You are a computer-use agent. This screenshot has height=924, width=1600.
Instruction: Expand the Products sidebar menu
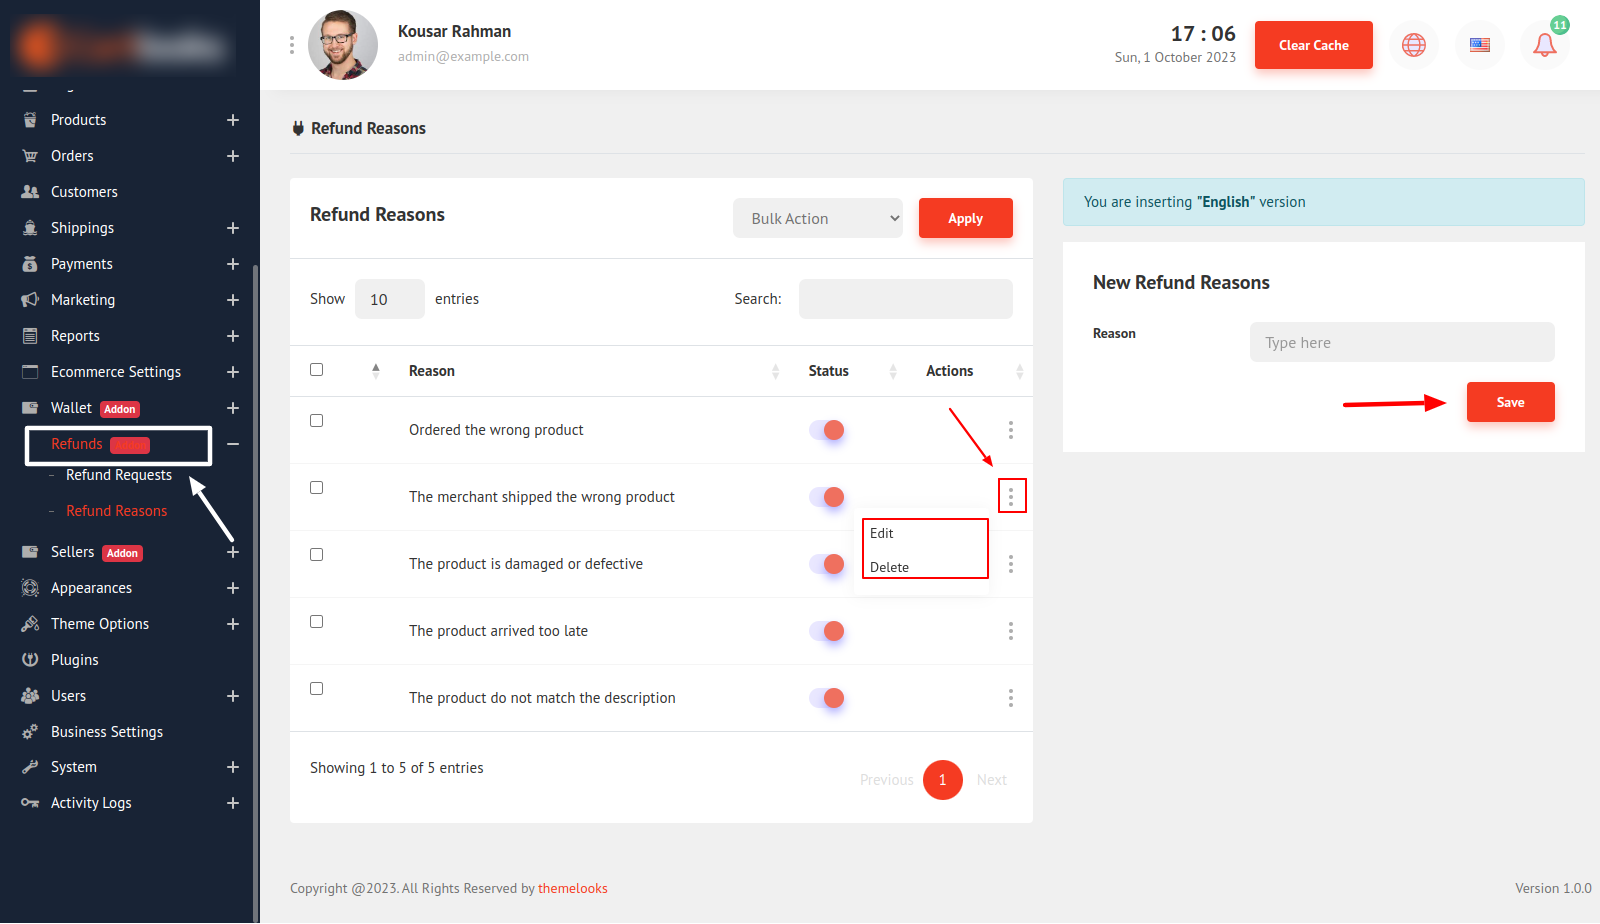[x=232, y=120]
